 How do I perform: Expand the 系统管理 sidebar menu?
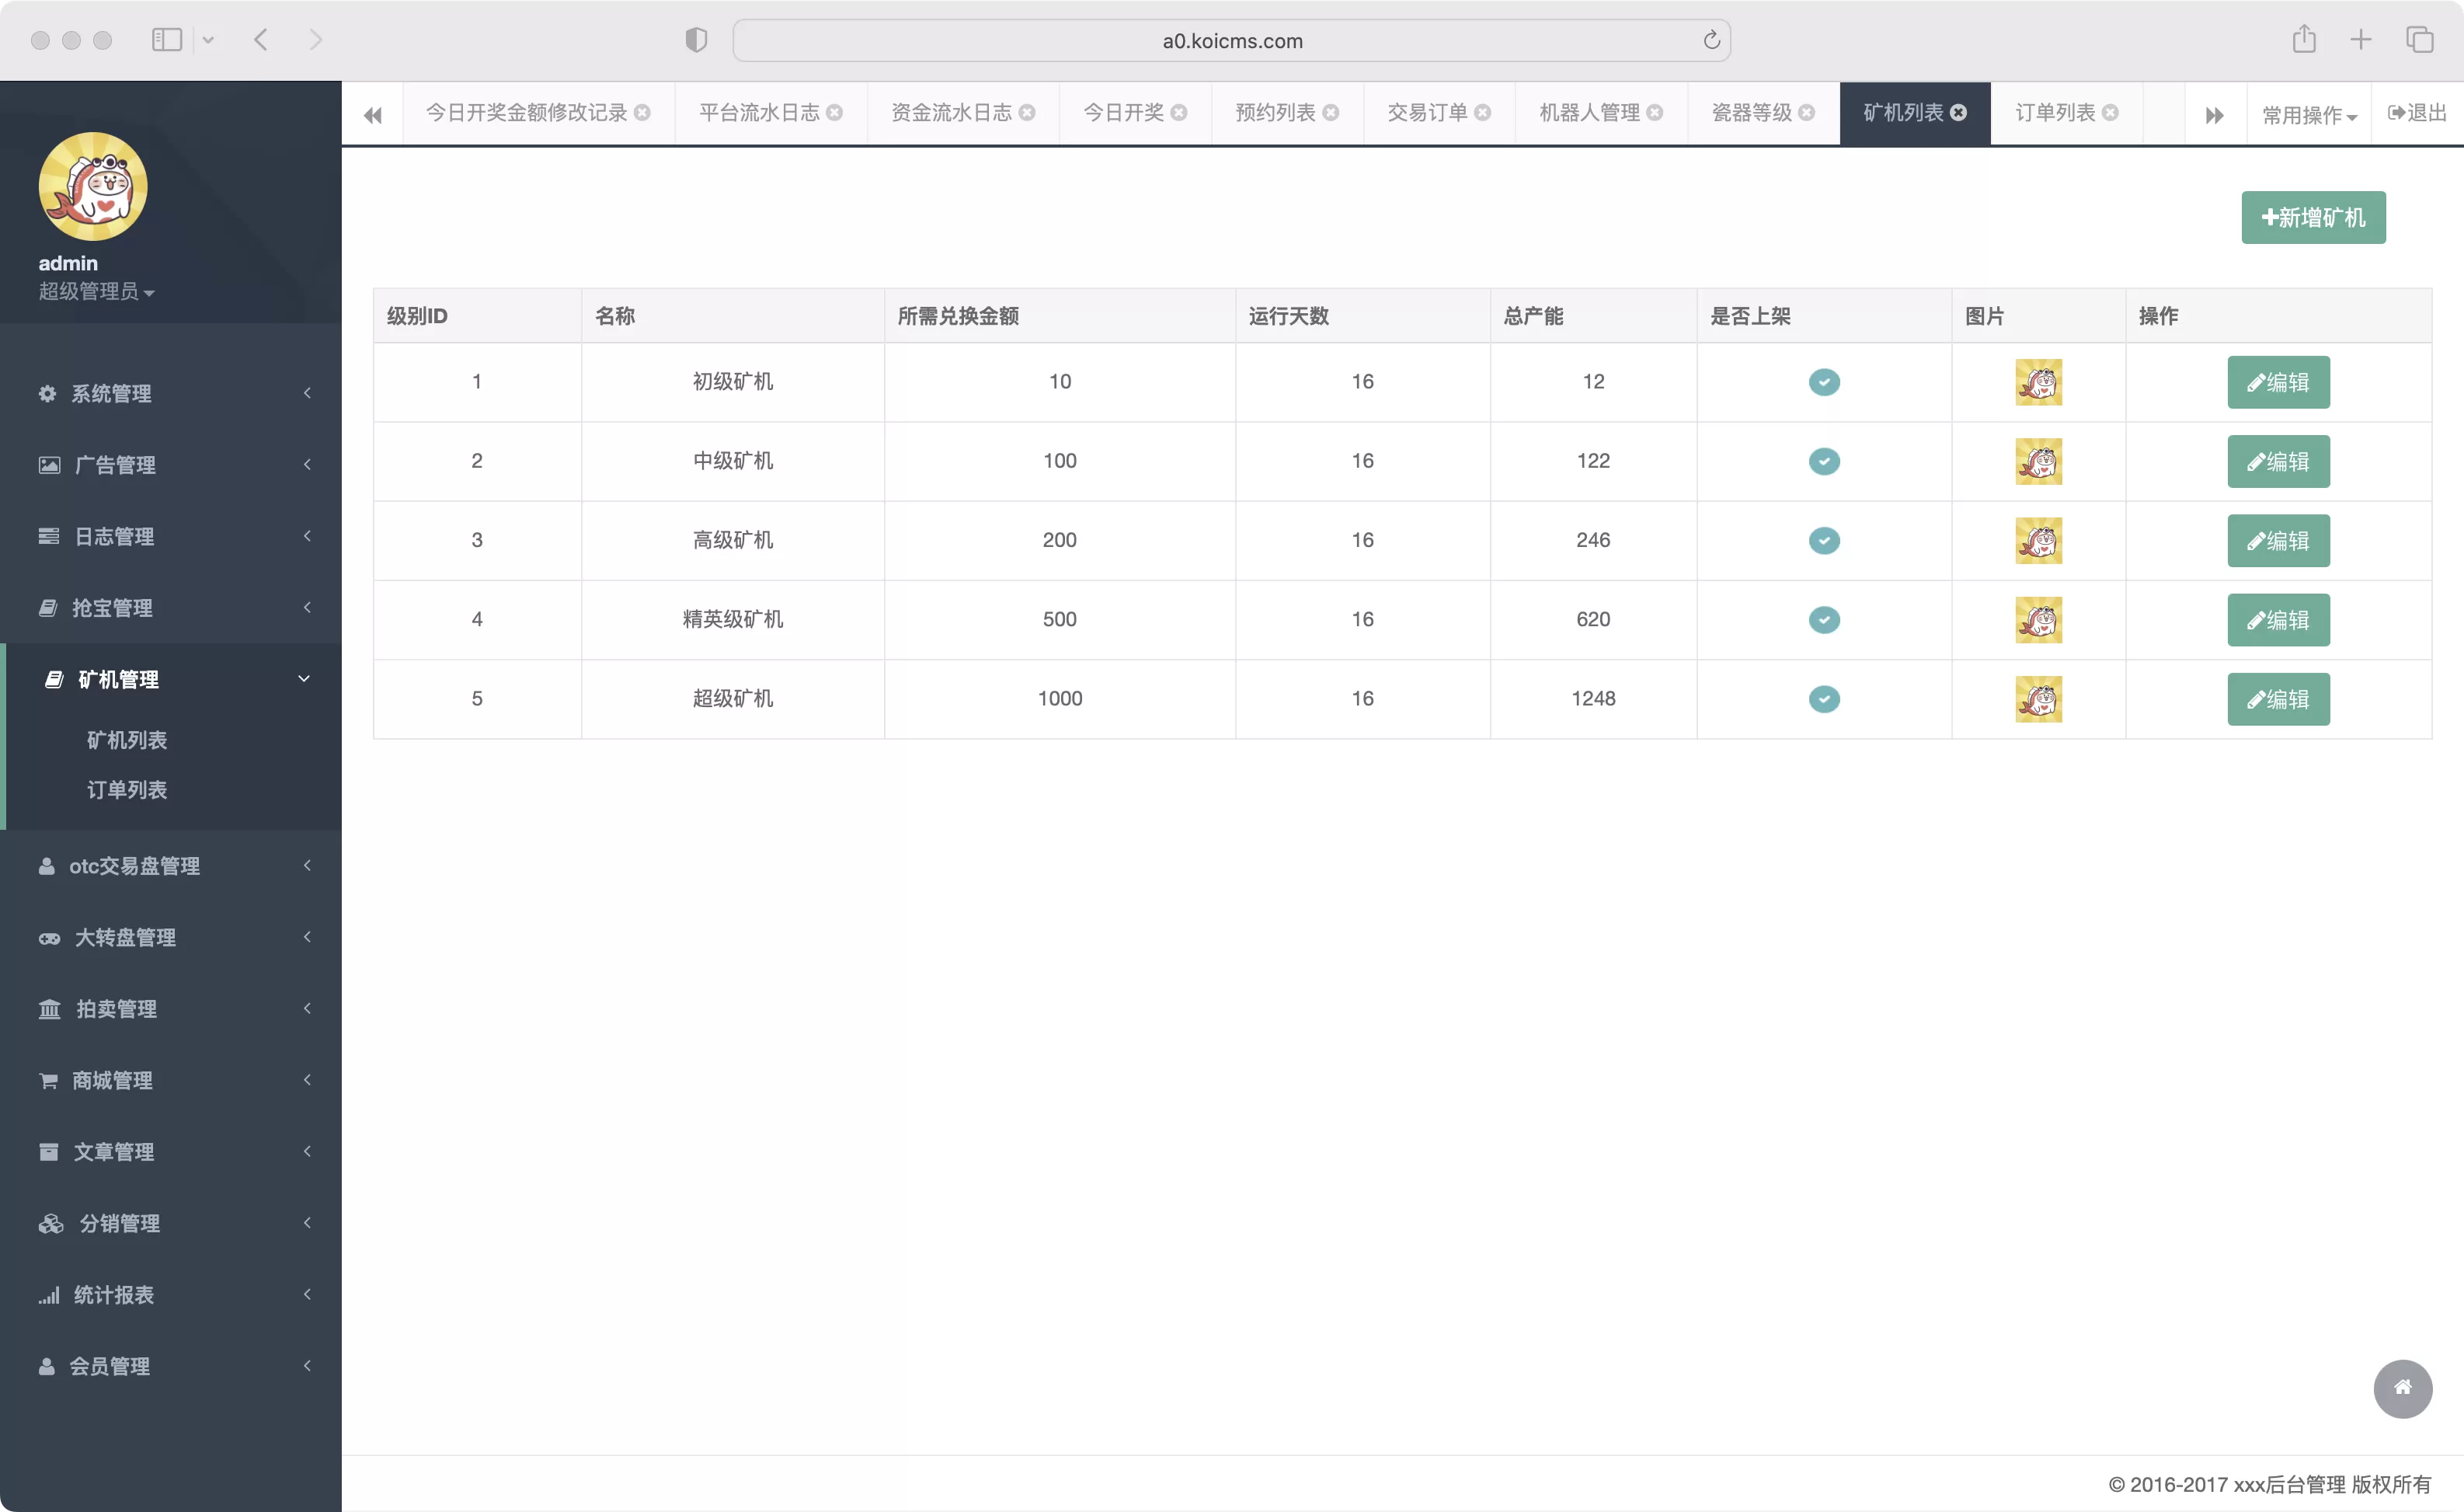[x=171, y=393]
